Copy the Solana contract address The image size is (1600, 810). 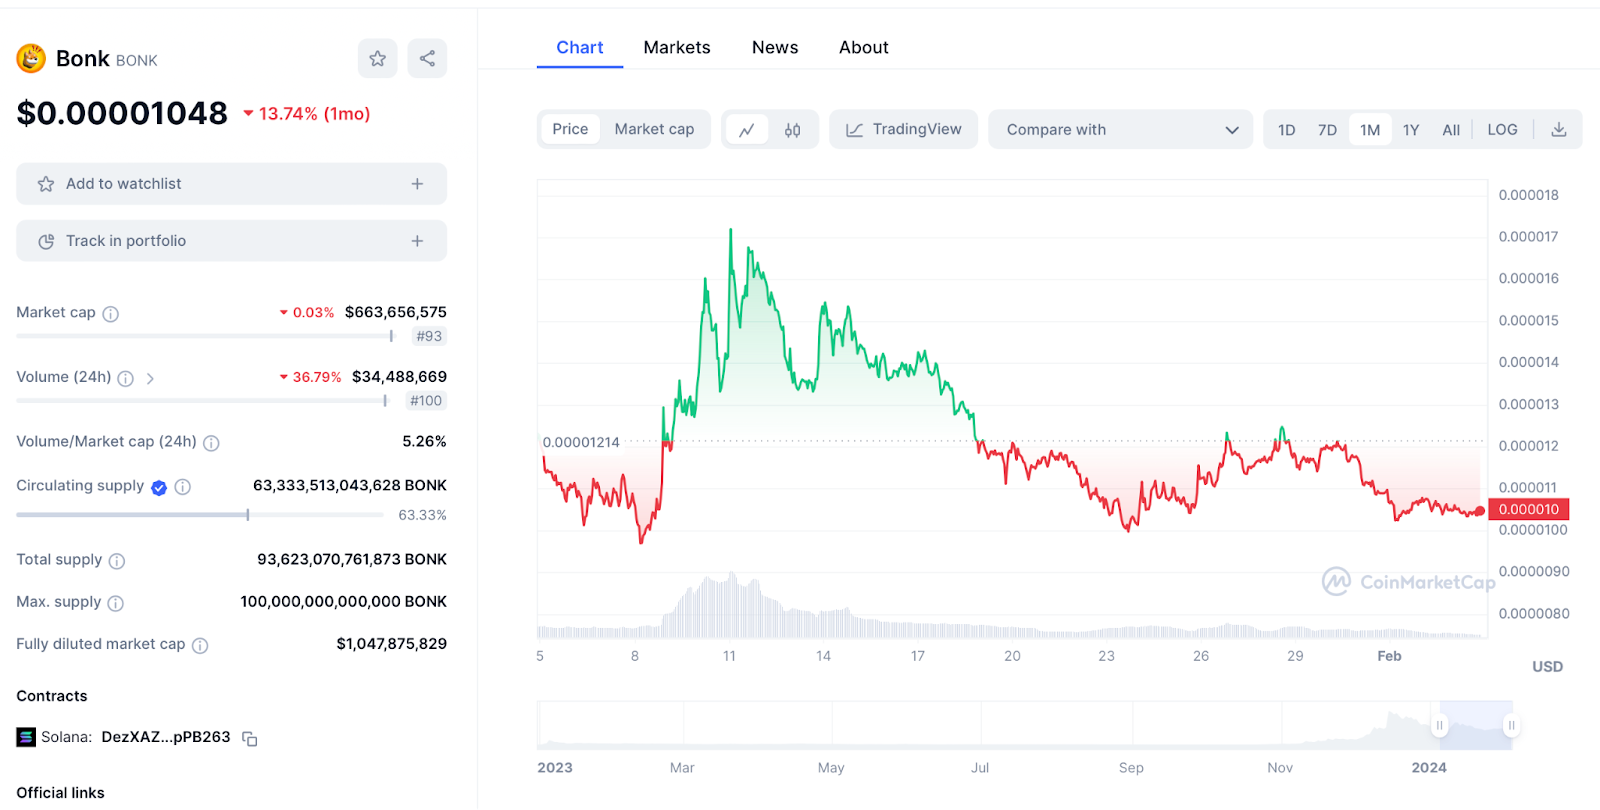click(250, 739)
